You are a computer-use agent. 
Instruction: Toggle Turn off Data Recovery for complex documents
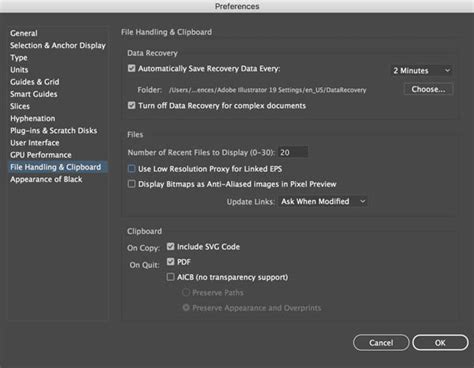tap(132, 105)
